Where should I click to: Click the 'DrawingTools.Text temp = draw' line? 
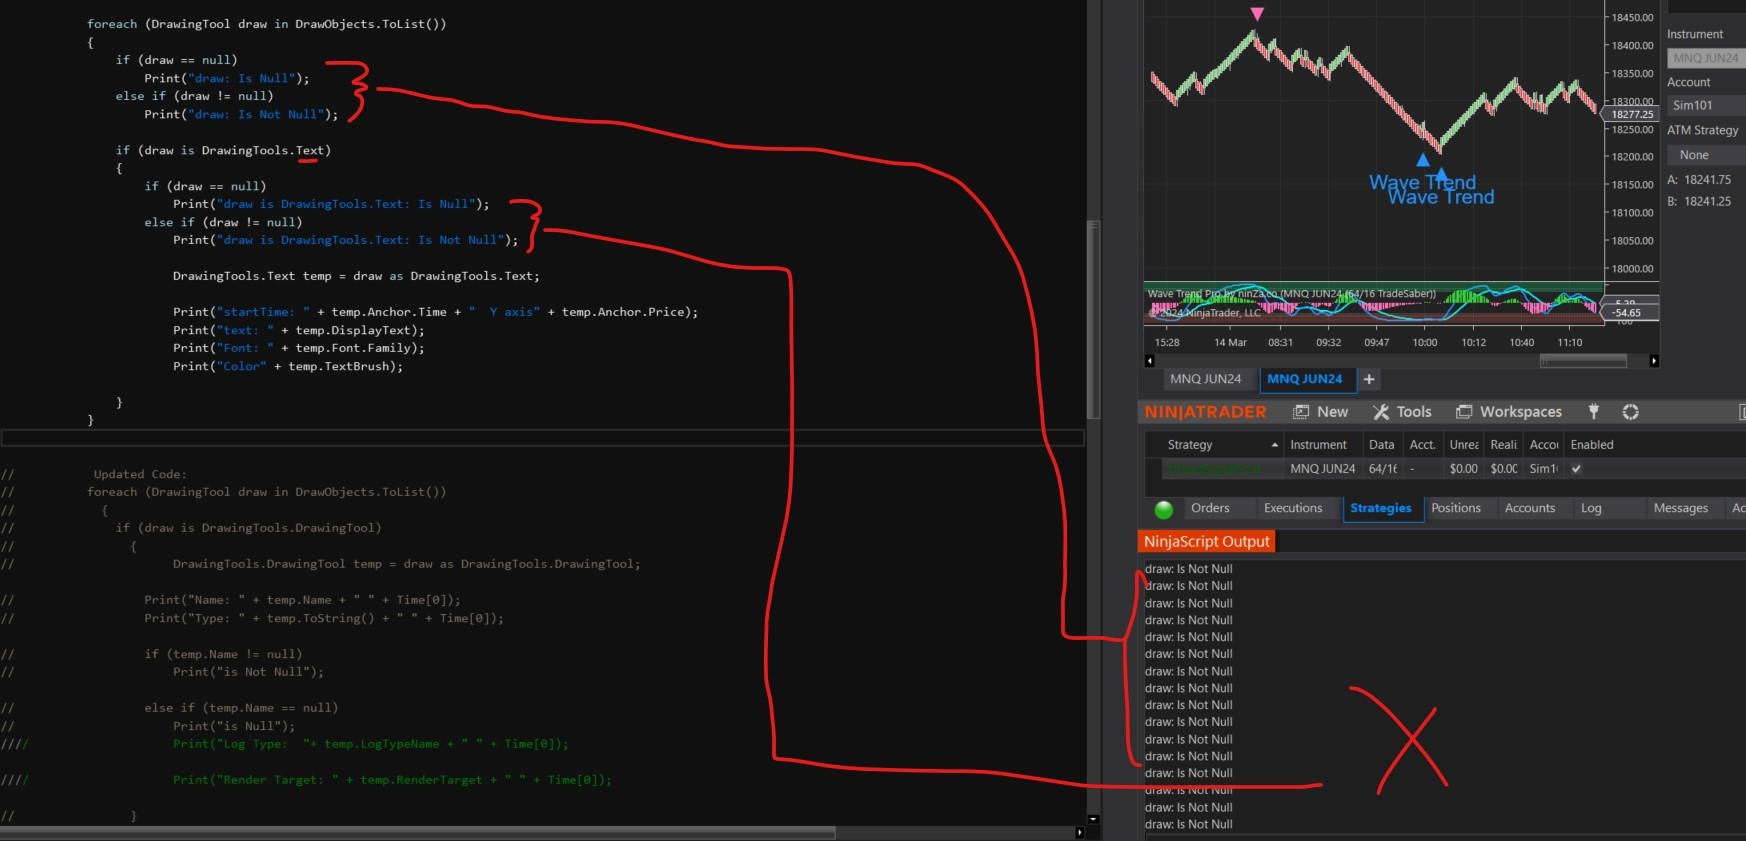[x=356, y=276]
